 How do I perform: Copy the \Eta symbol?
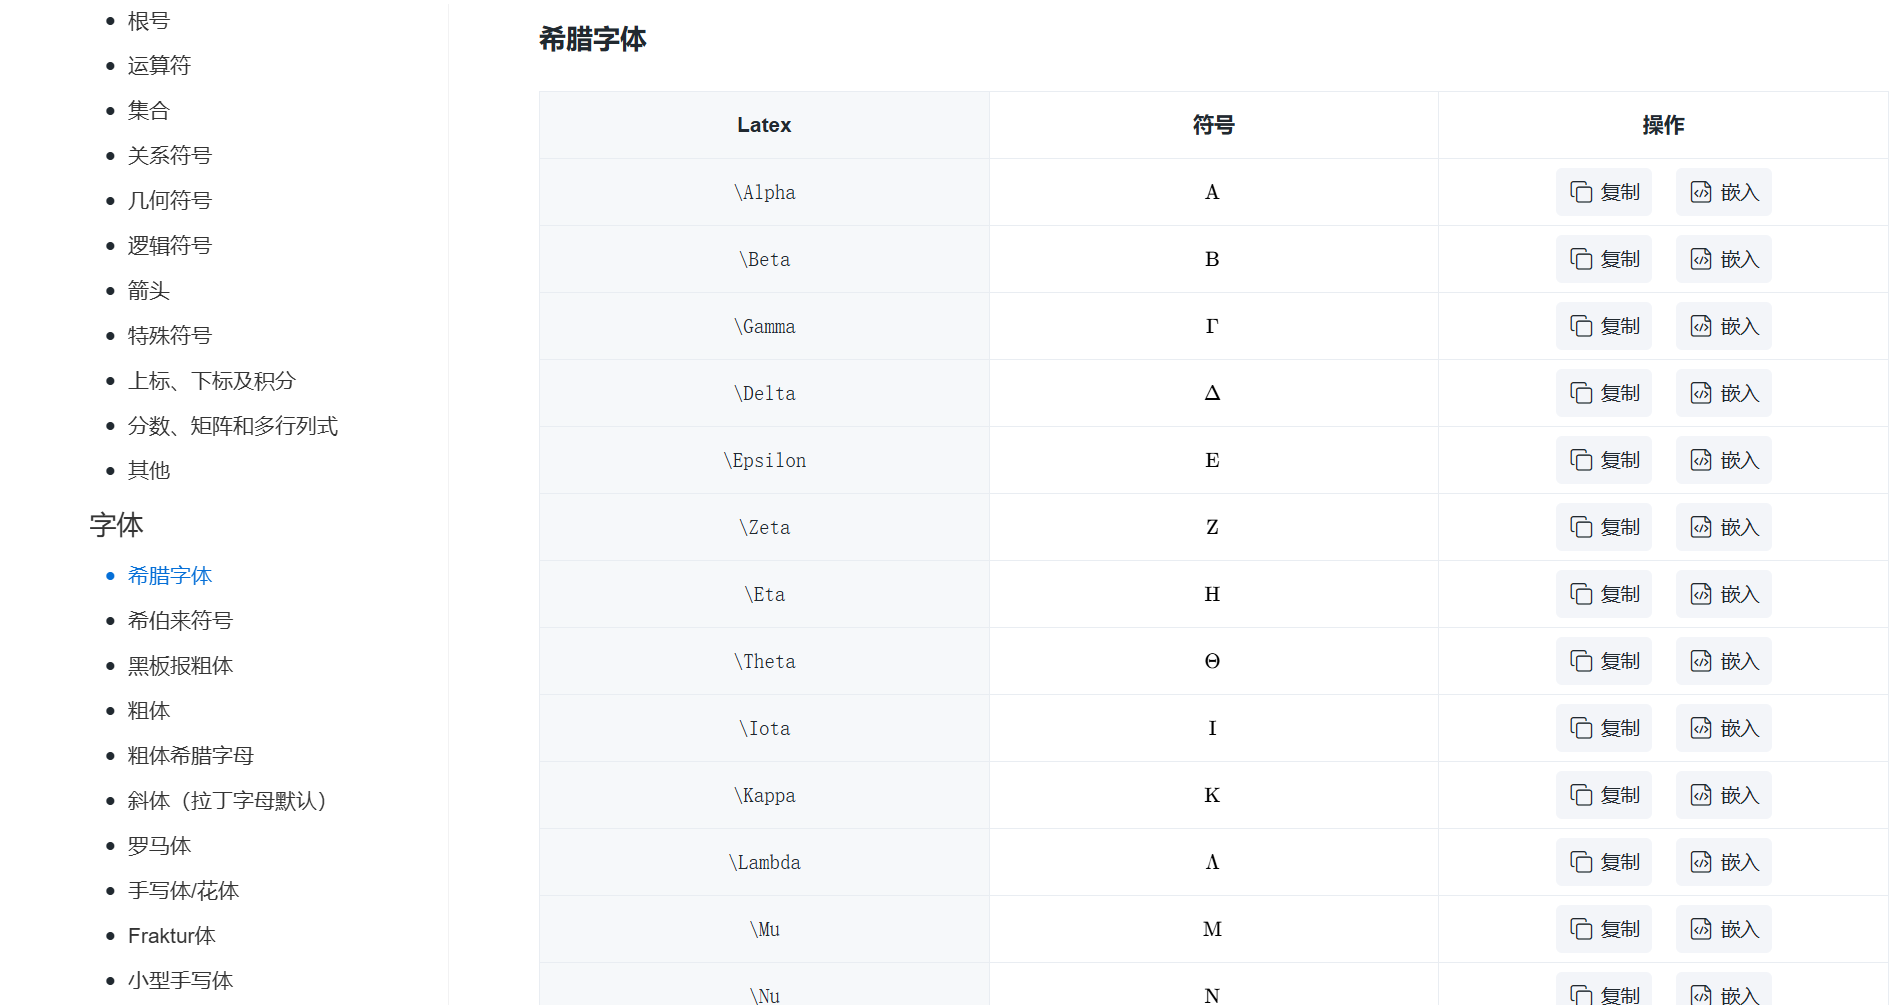tap(1604, 594)
